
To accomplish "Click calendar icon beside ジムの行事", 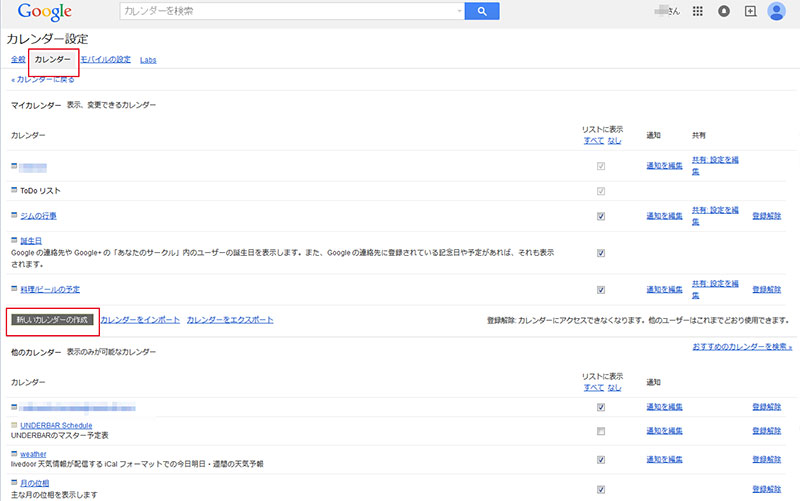I will point(14,215).
